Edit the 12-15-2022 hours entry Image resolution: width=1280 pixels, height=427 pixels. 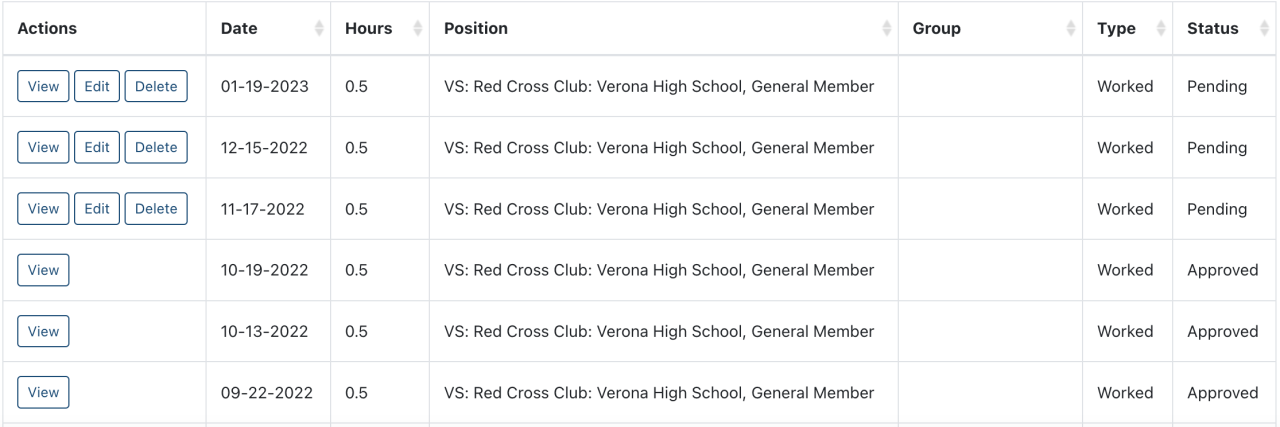click(x=97, y=147)
